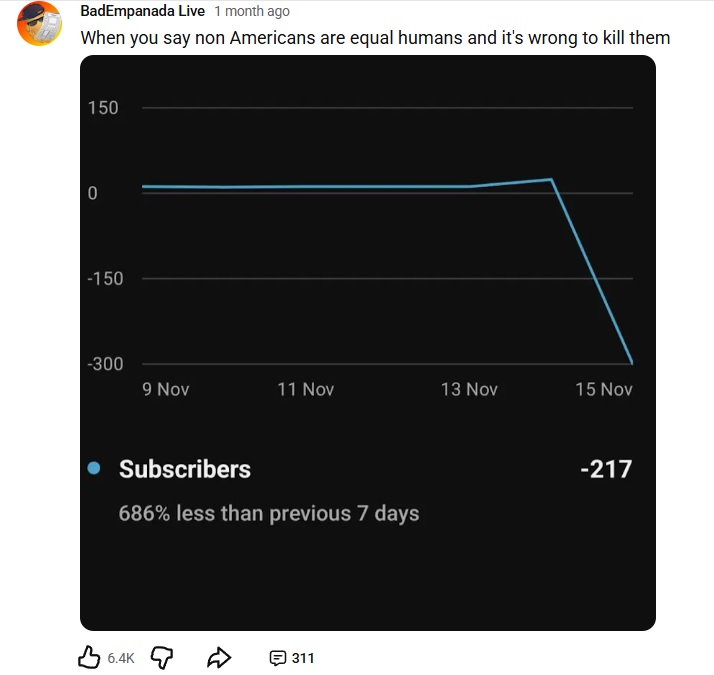The image size is (714, 675).
Task: Click the -217 subscriber total
Action: coord(605,469)
